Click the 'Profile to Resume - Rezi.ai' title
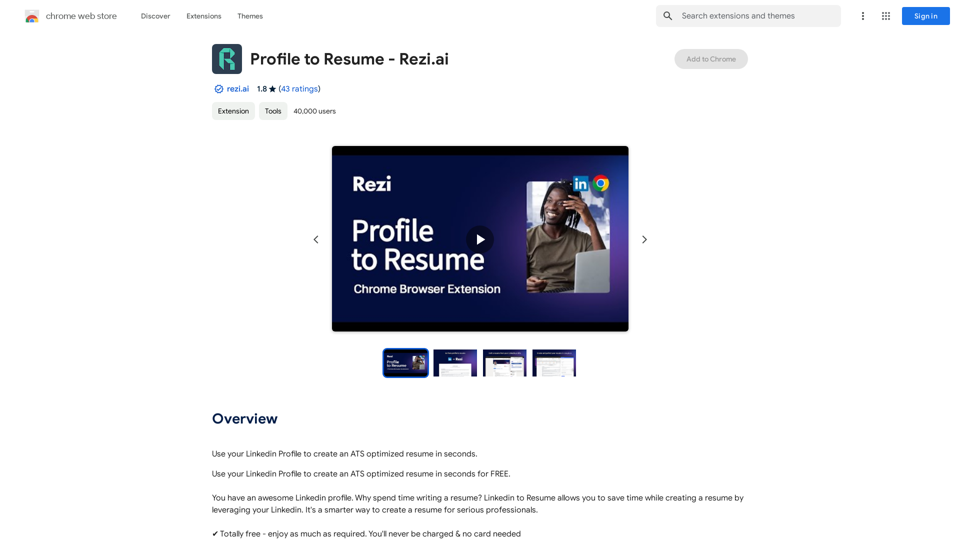960x540 pixels. click(x=349, y=59)
